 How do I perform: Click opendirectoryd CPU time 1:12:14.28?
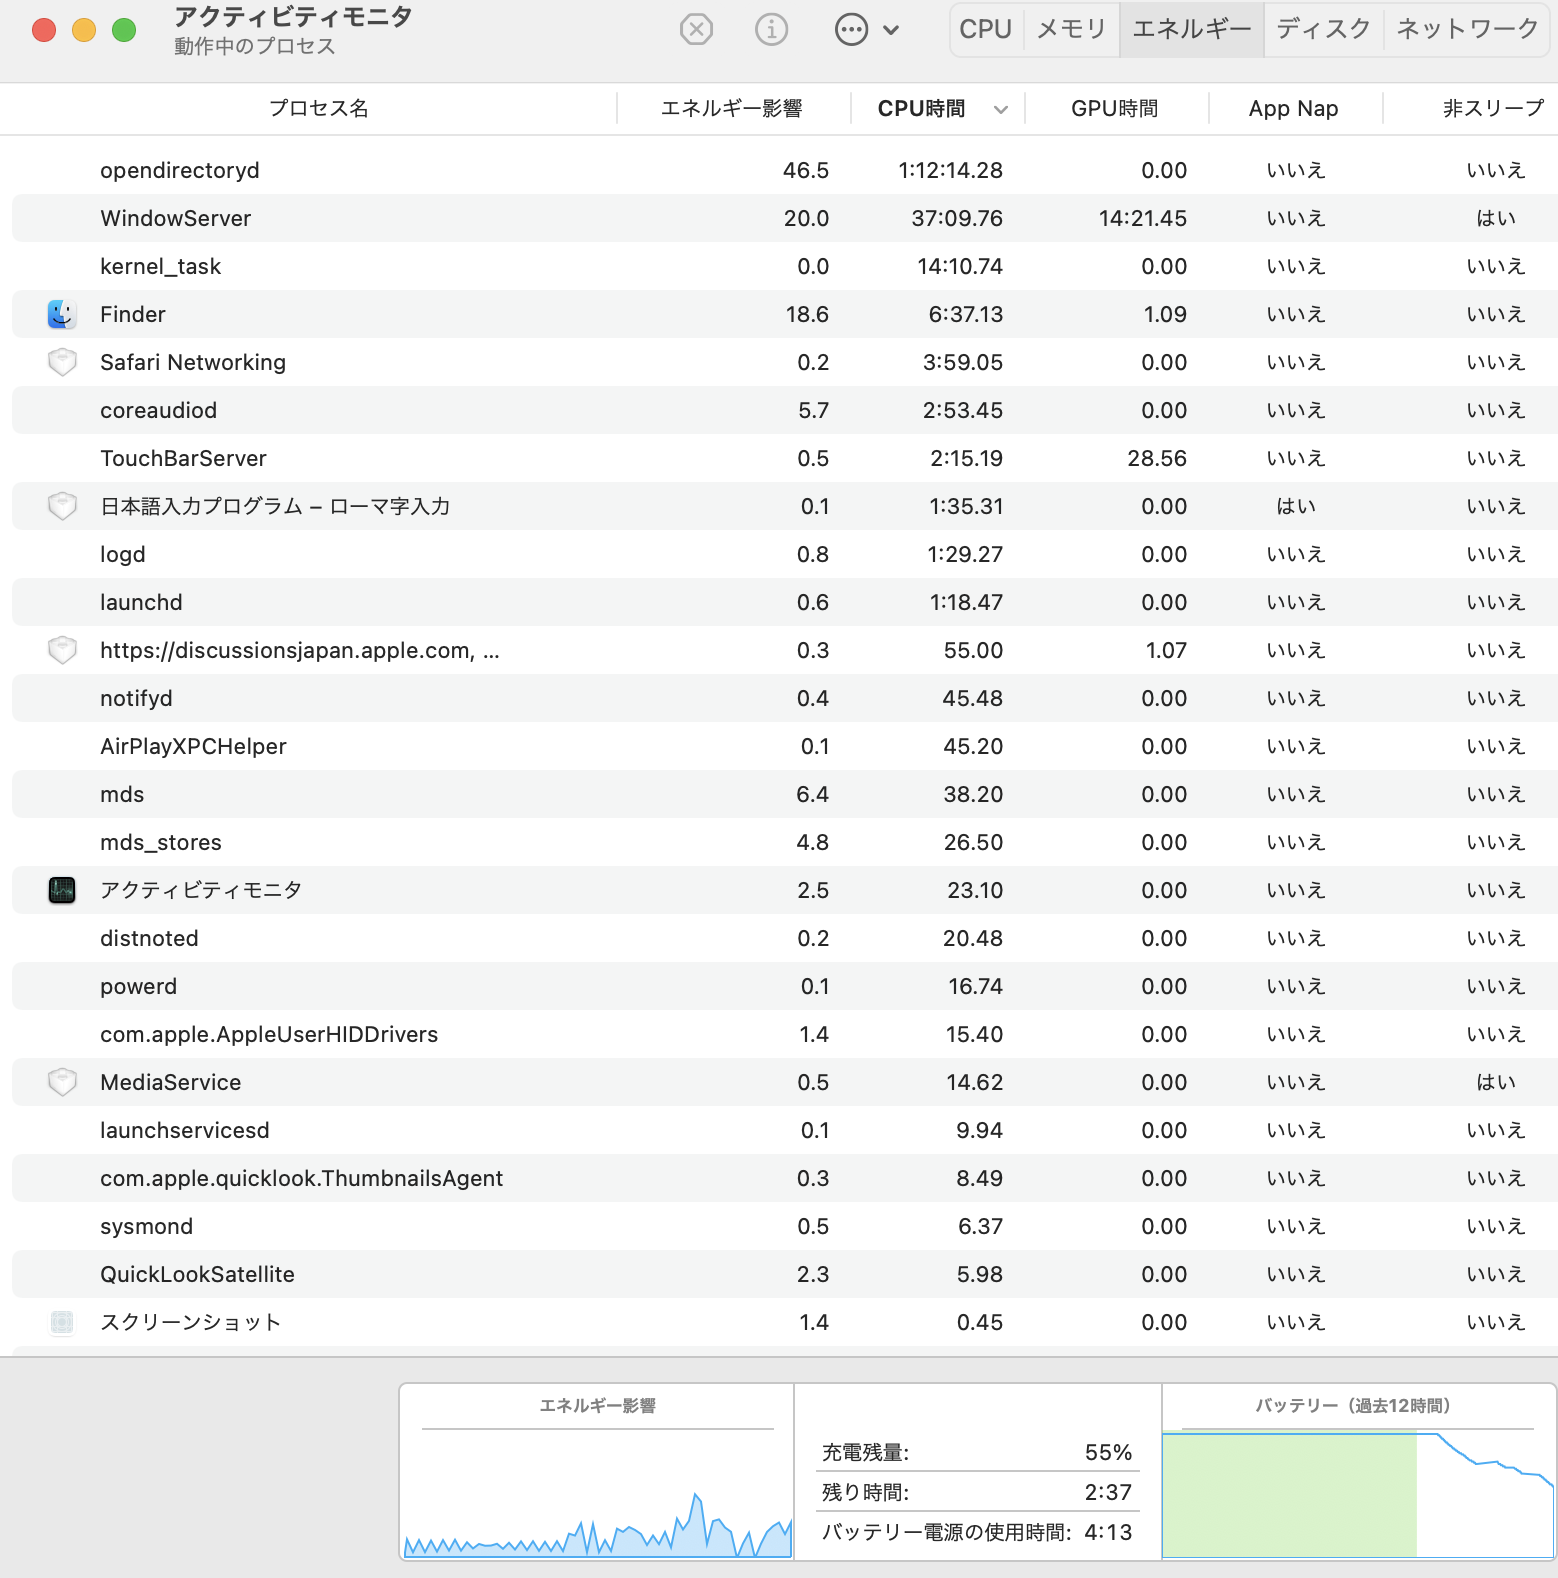tap(950, 170)
